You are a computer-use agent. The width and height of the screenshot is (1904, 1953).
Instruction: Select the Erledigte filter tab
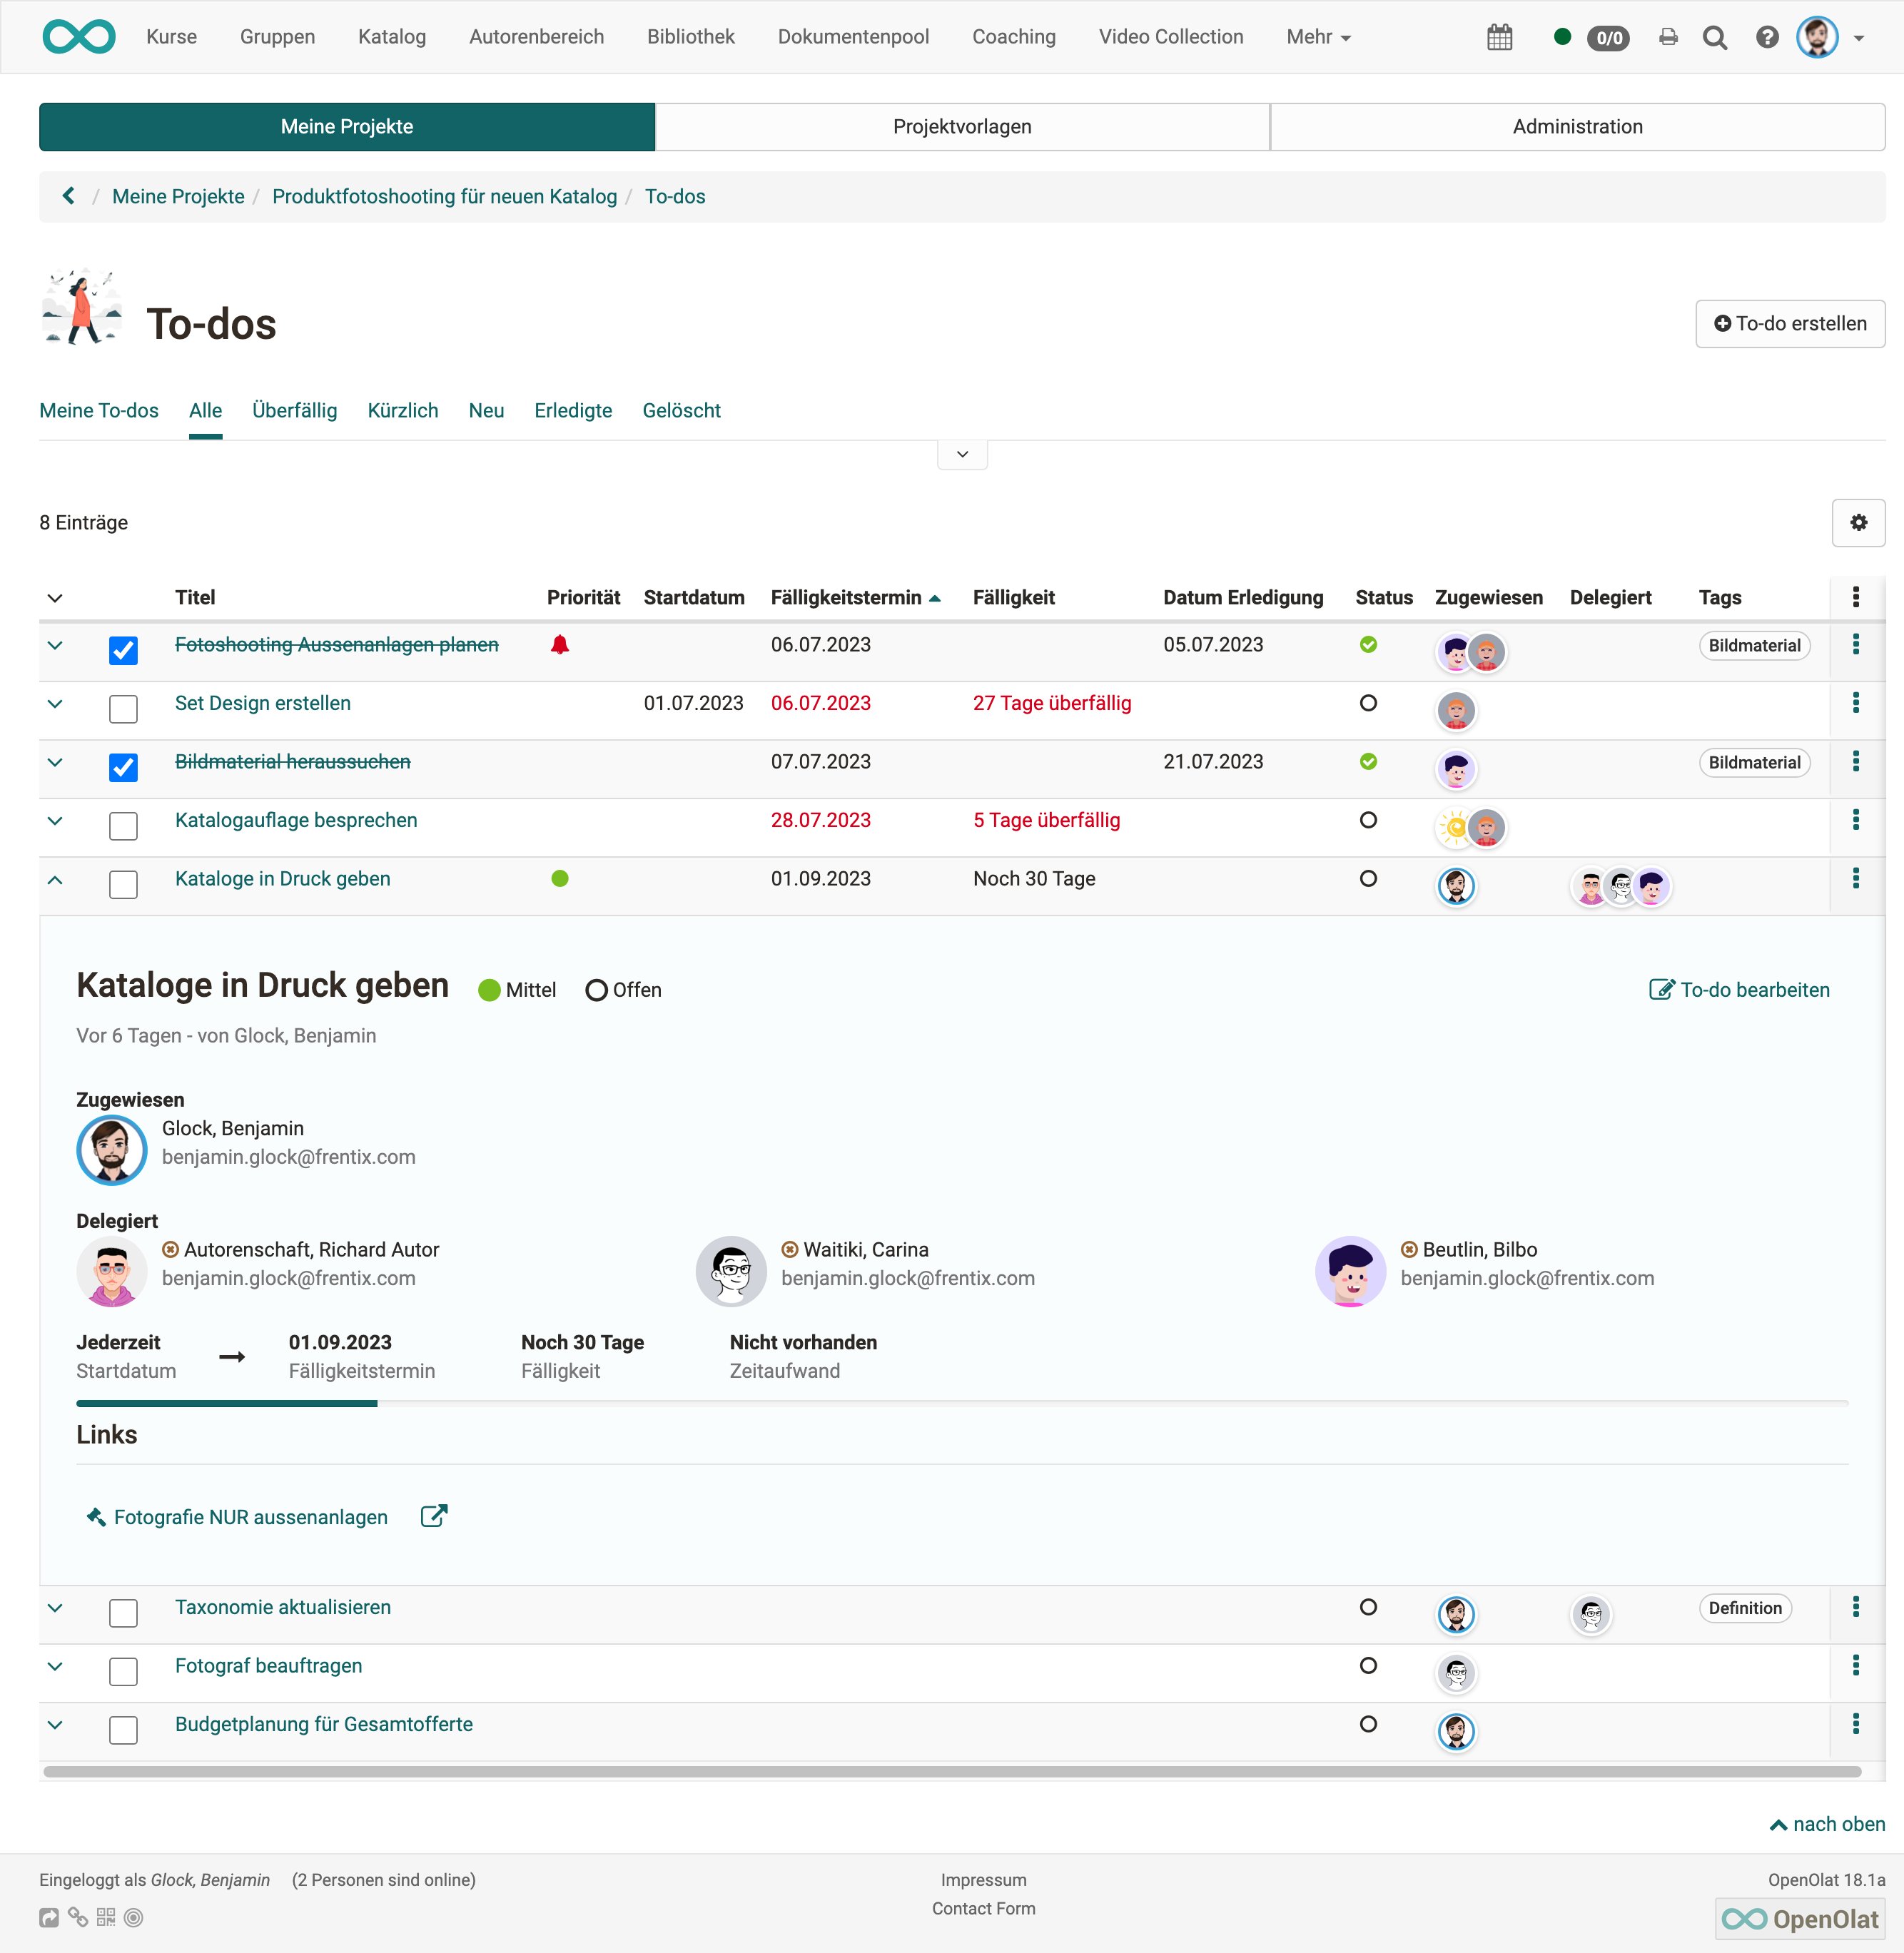(572, 410)
